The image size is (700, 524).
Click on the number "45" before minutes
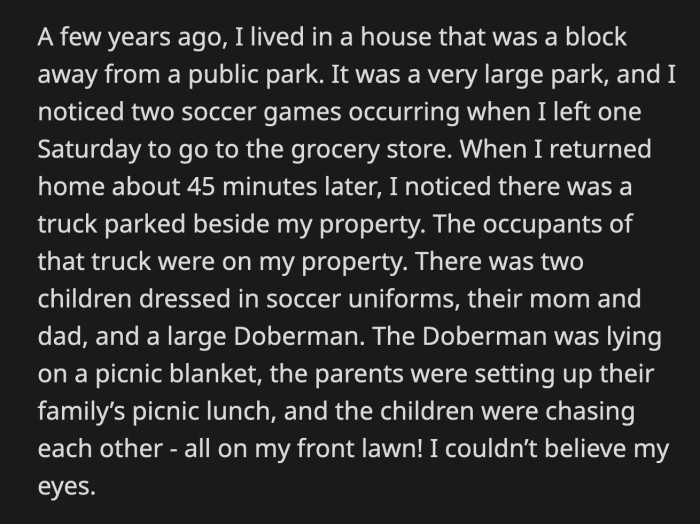pyautogui.click(x=200, y=187)
